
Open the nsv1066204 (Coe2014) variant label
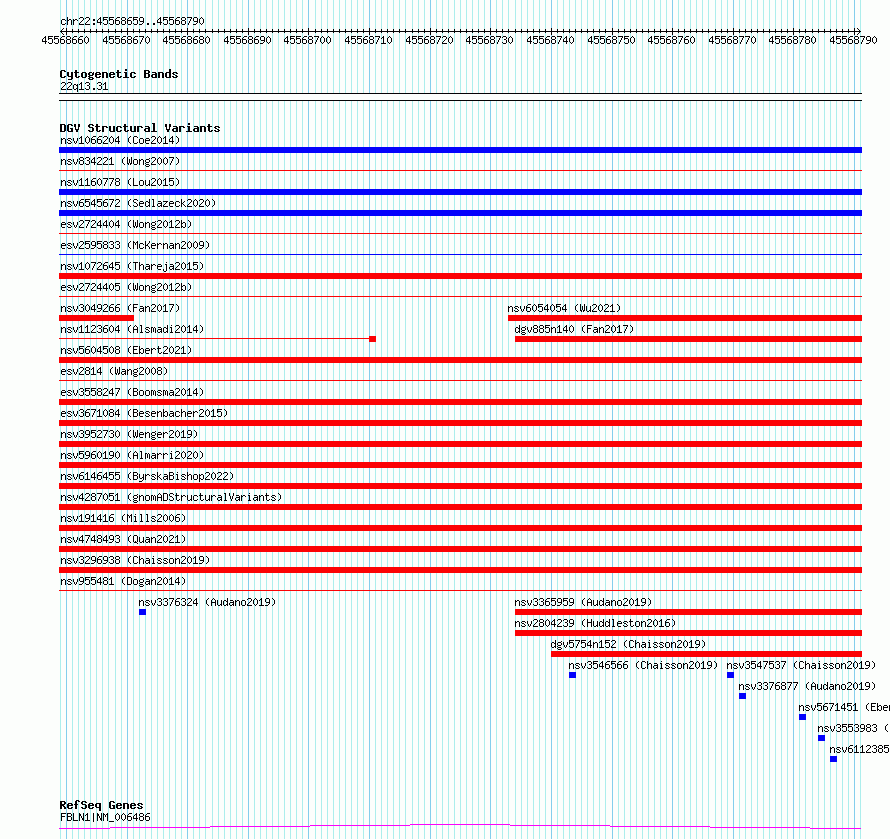pyautogui.click(x=120, y=140)
